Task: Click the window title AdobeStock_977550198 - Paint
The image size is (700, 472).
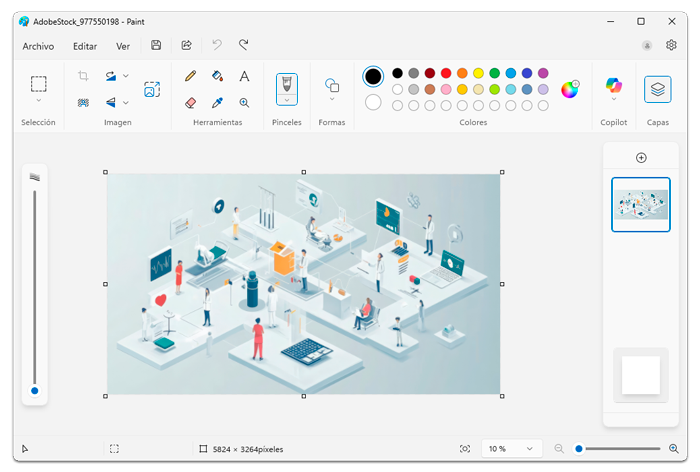Action: pos(89,21)
